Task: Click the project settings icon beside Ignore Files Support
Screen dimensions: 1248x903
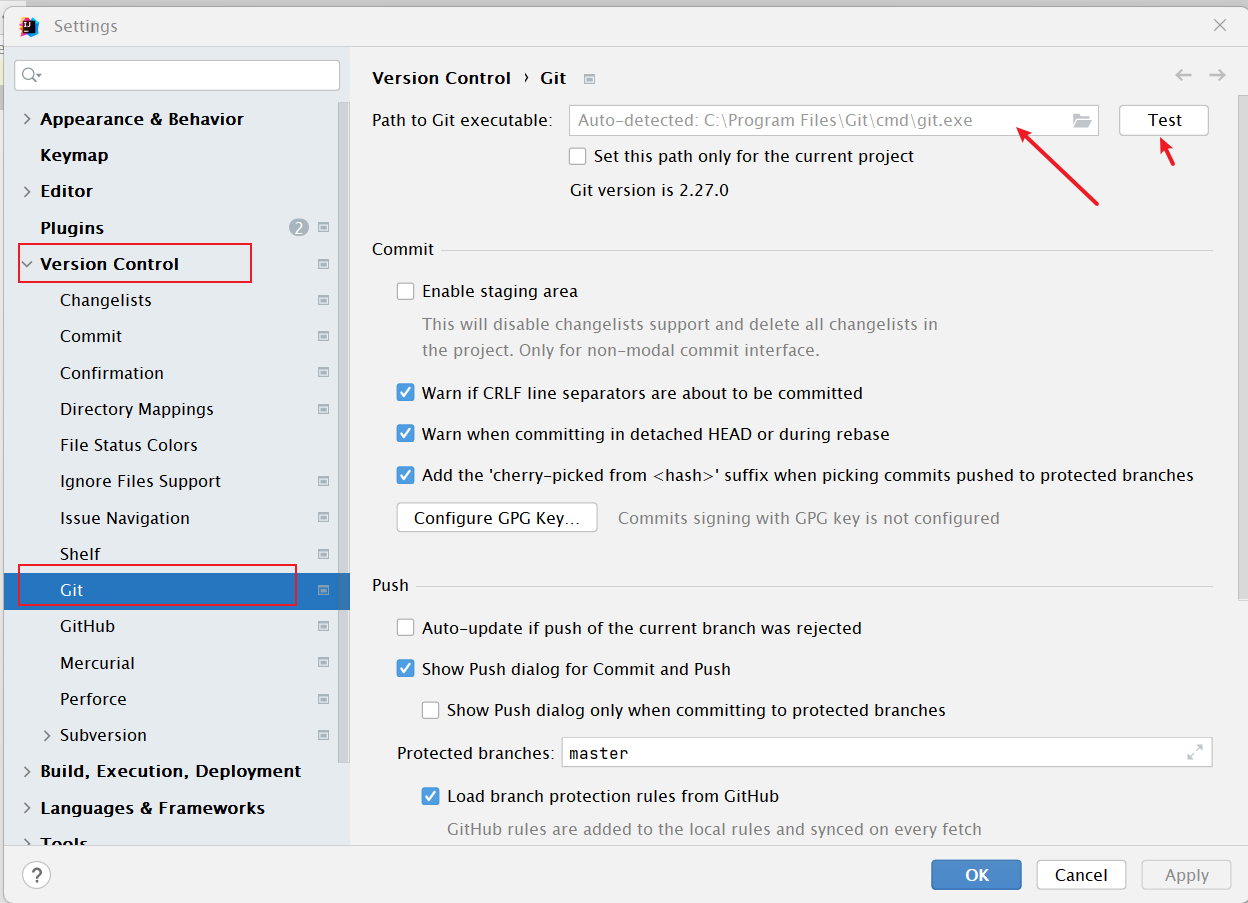Action: click(x=324, y=481)
